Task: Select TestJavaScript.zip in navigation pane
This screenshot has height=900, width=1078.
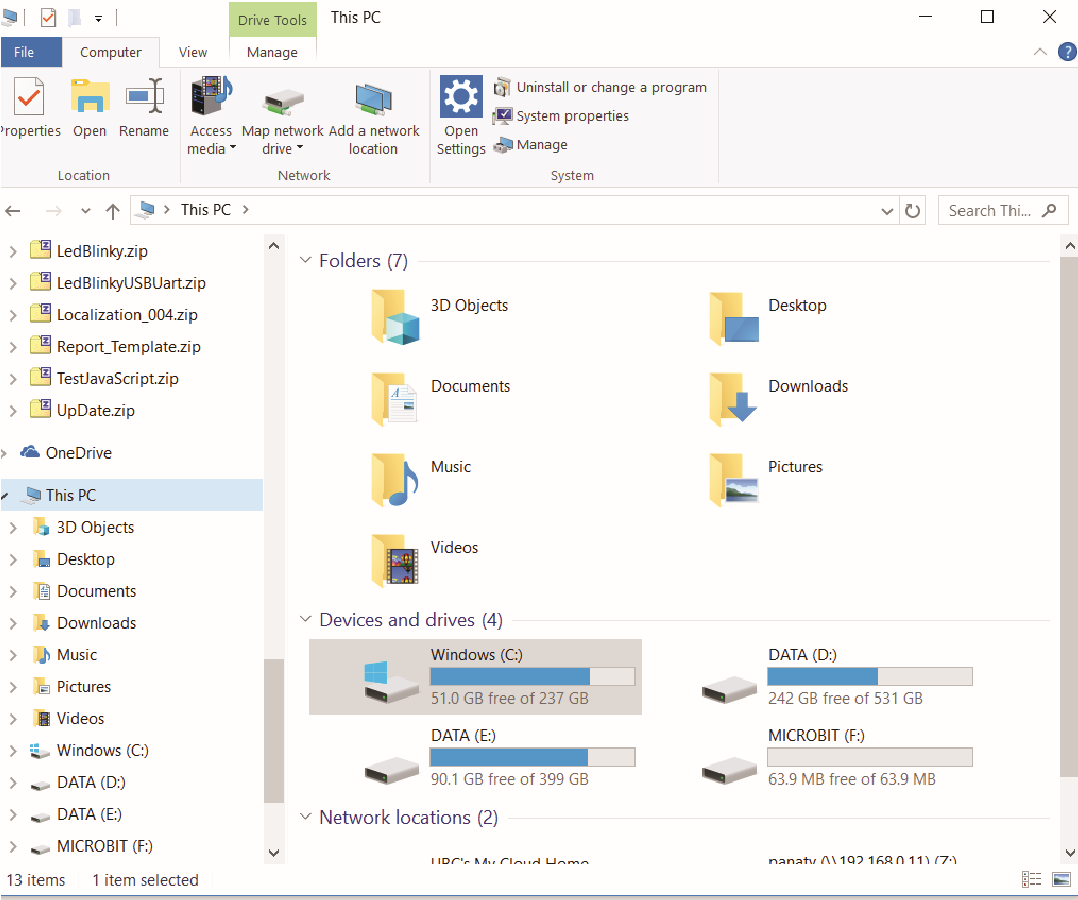Action: pyautogui.click(x=118, y=378)
